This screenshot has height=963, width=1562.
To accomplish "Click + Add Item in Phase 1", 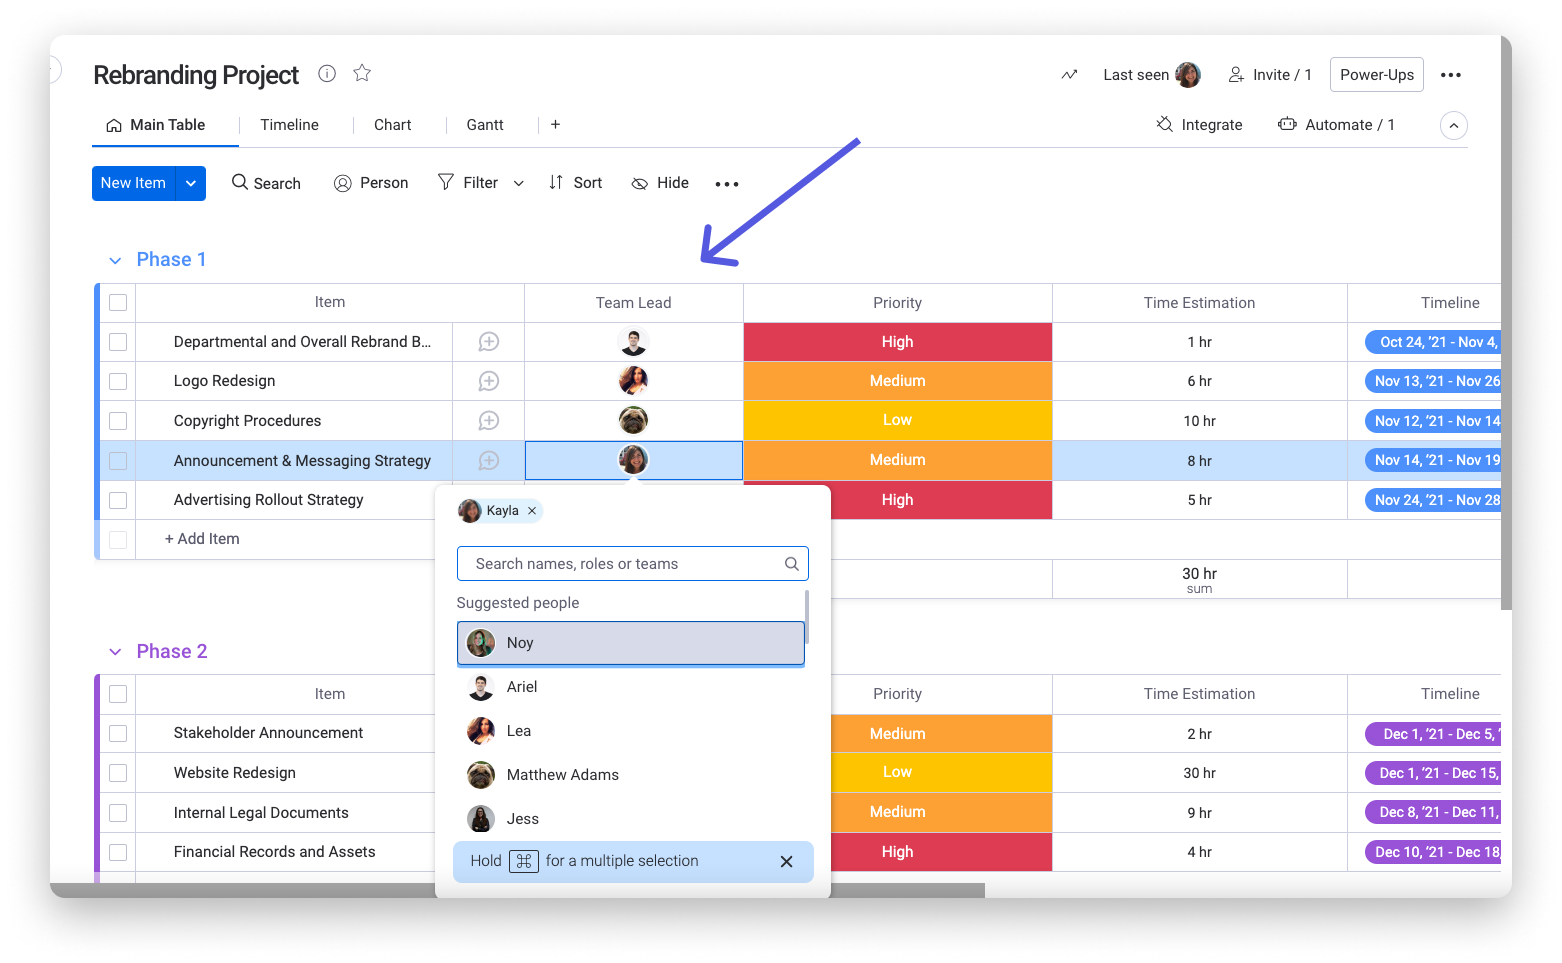I will coord(202,539).
